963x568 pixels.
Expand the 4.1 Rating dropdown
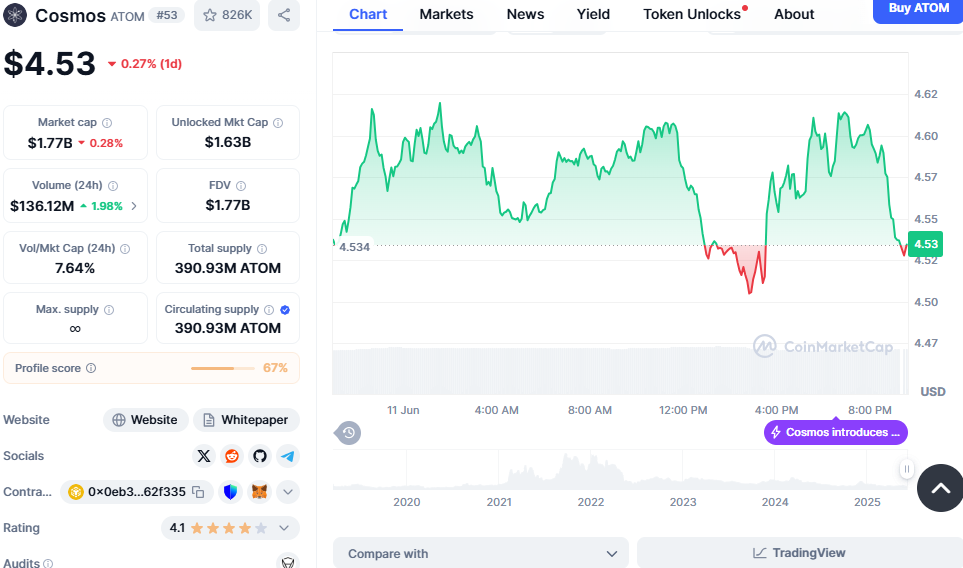pos(284,528)
